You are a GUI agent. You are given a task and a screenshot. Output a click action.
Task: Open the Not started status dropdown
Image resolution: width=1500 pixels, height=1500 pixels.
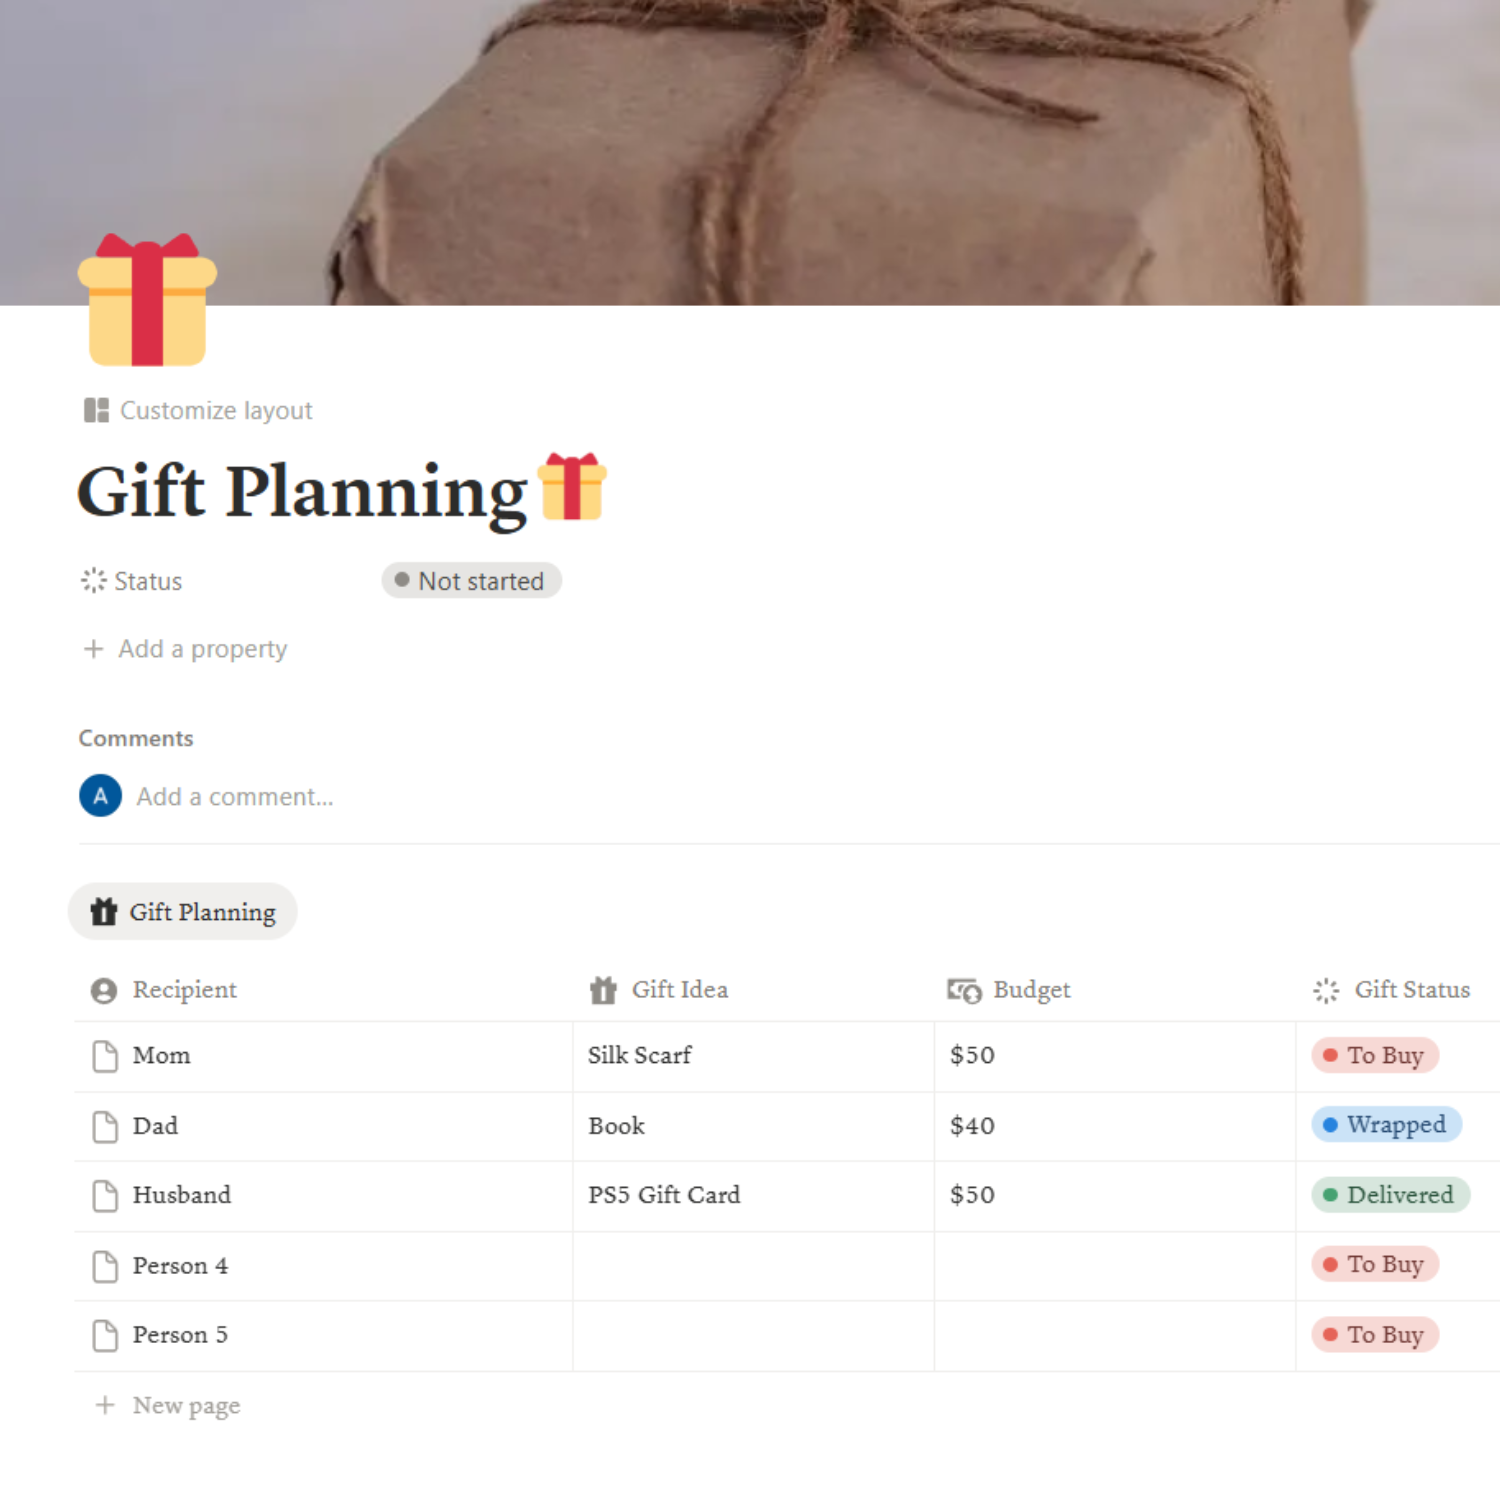(x=471, y=581)
